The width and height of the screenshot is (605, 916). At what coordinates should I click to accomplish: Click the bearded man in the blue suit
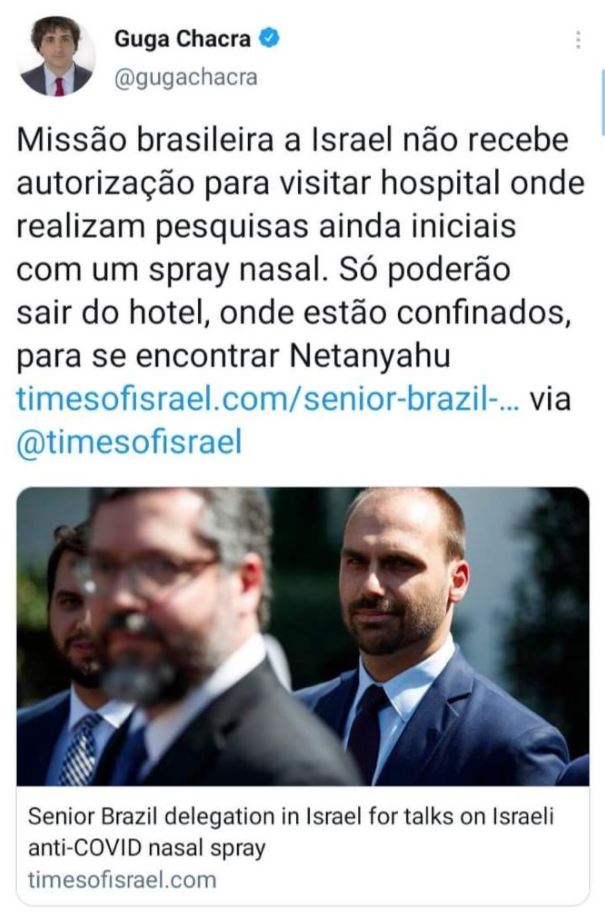pyautogui.click(x=426, y=643)
